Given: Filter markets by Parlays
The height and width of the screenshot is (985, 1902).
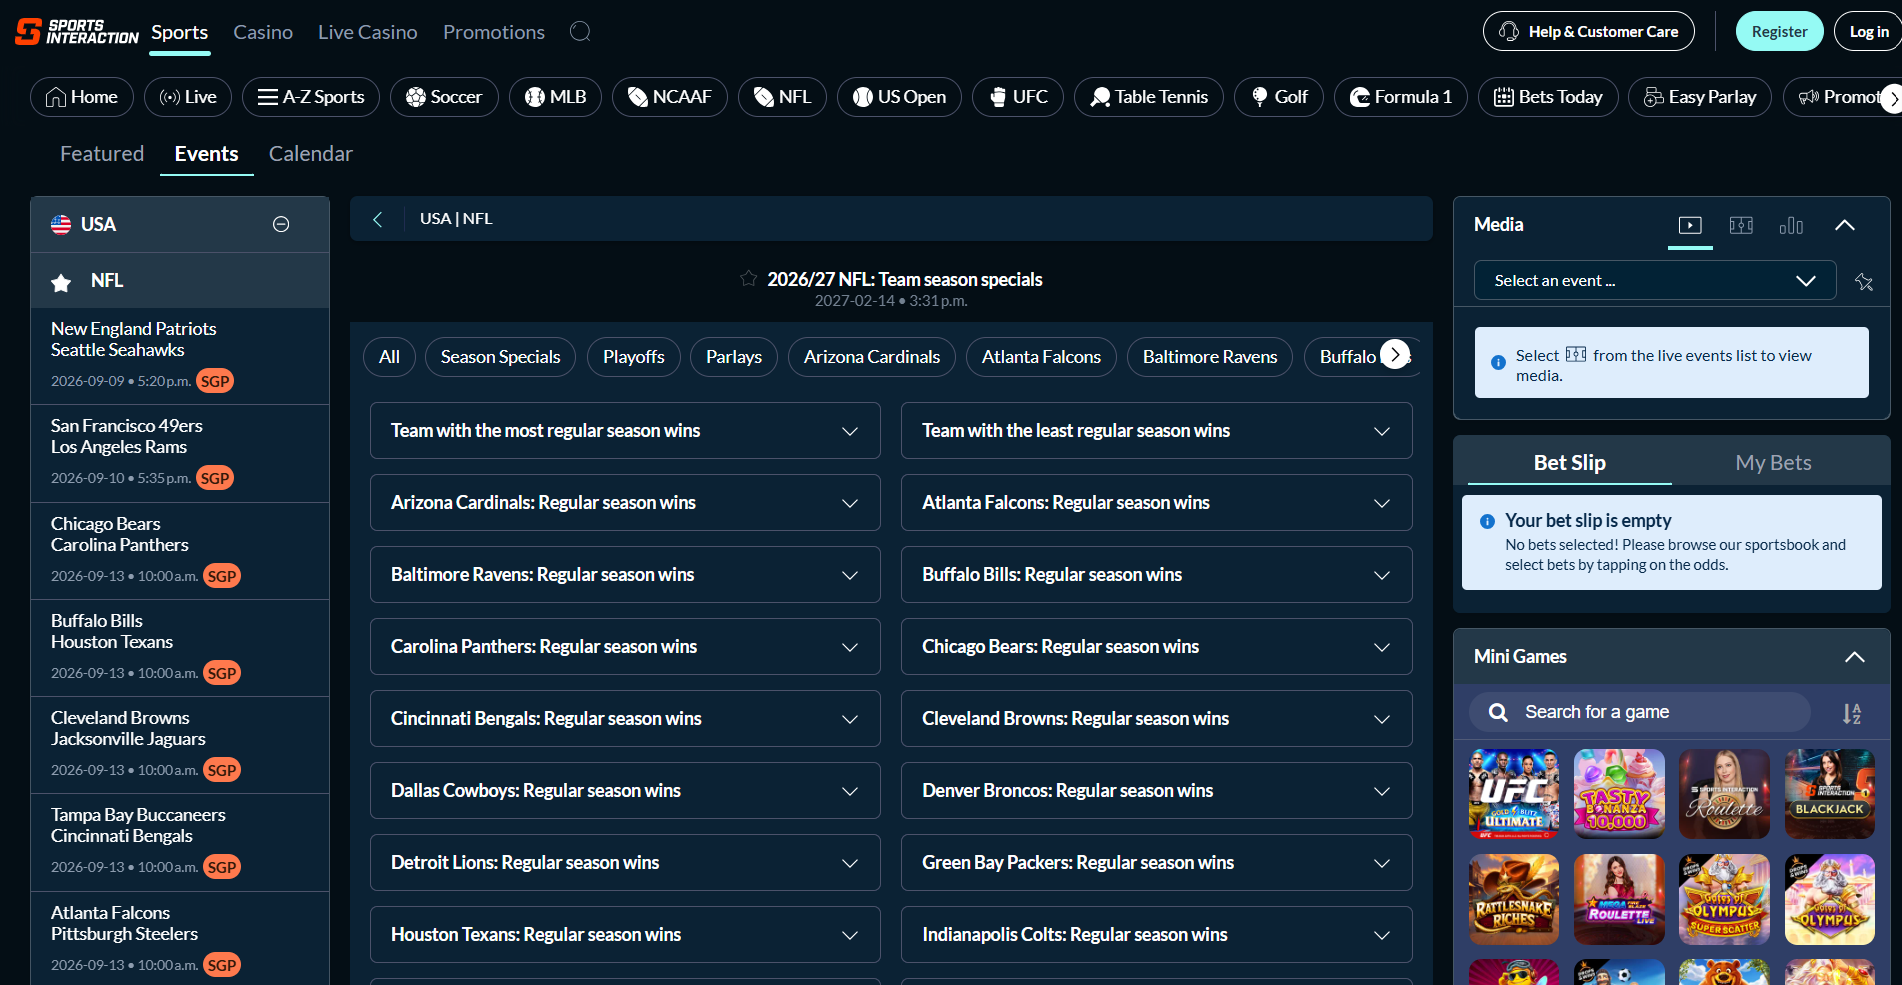Looking at the screenshot, I should tap(734, 357).
